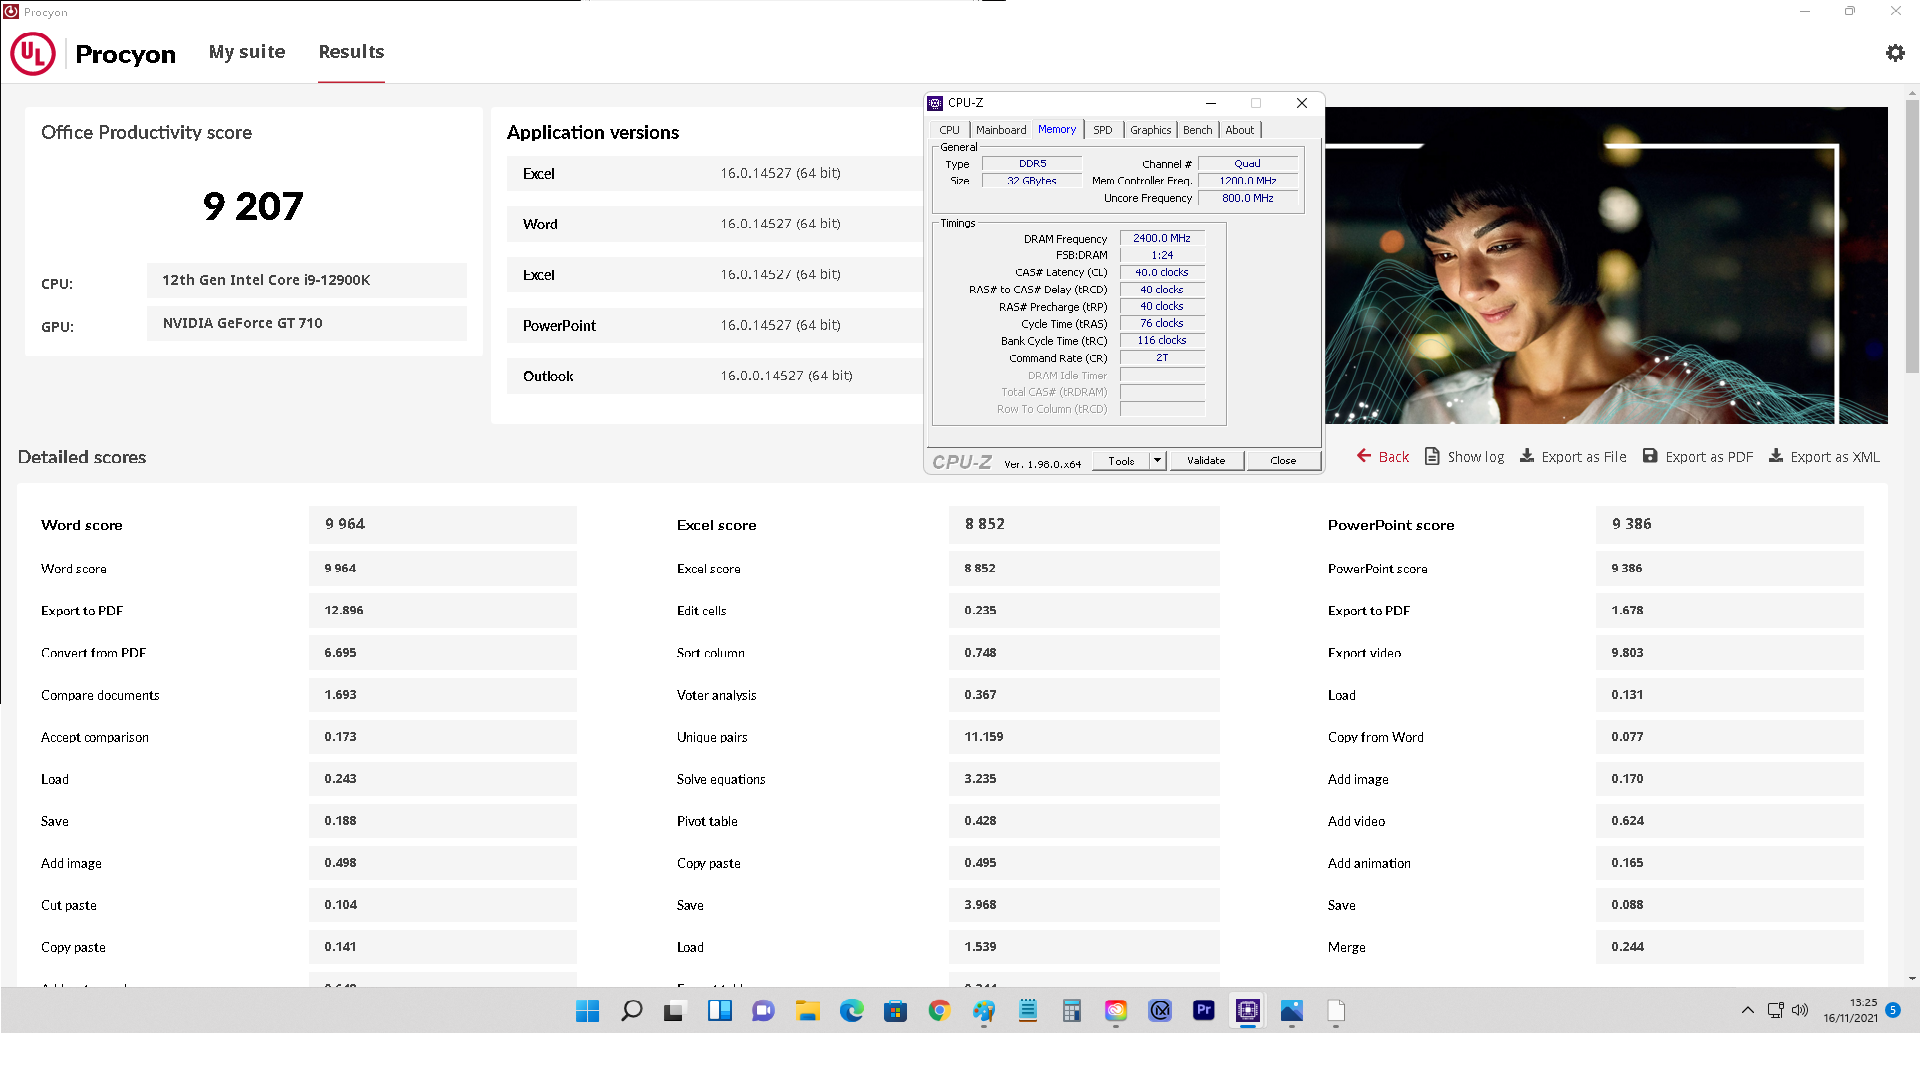Viewport: 1920px width, 1080px height.
Task: Open the Graphics tab in CPU-Z
Action: point(1150,130)
